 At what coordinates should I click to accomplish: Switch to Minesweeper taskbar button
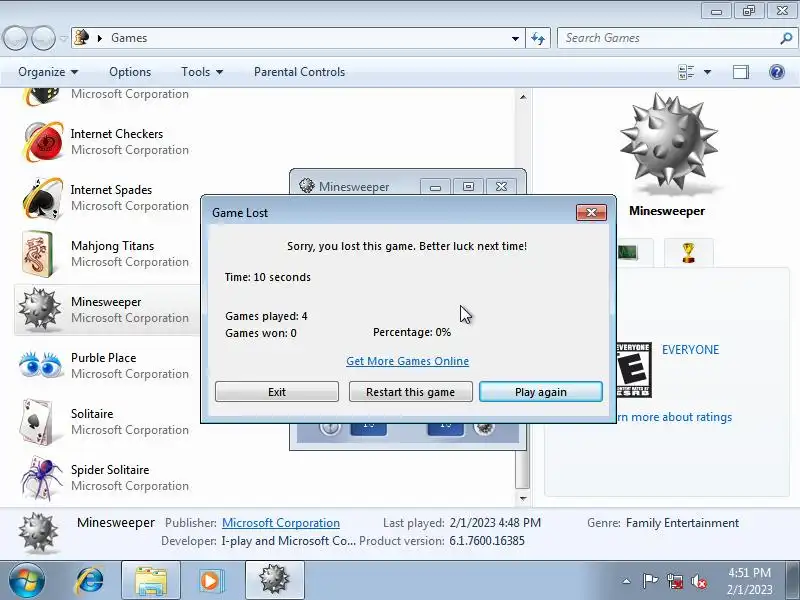274,581
